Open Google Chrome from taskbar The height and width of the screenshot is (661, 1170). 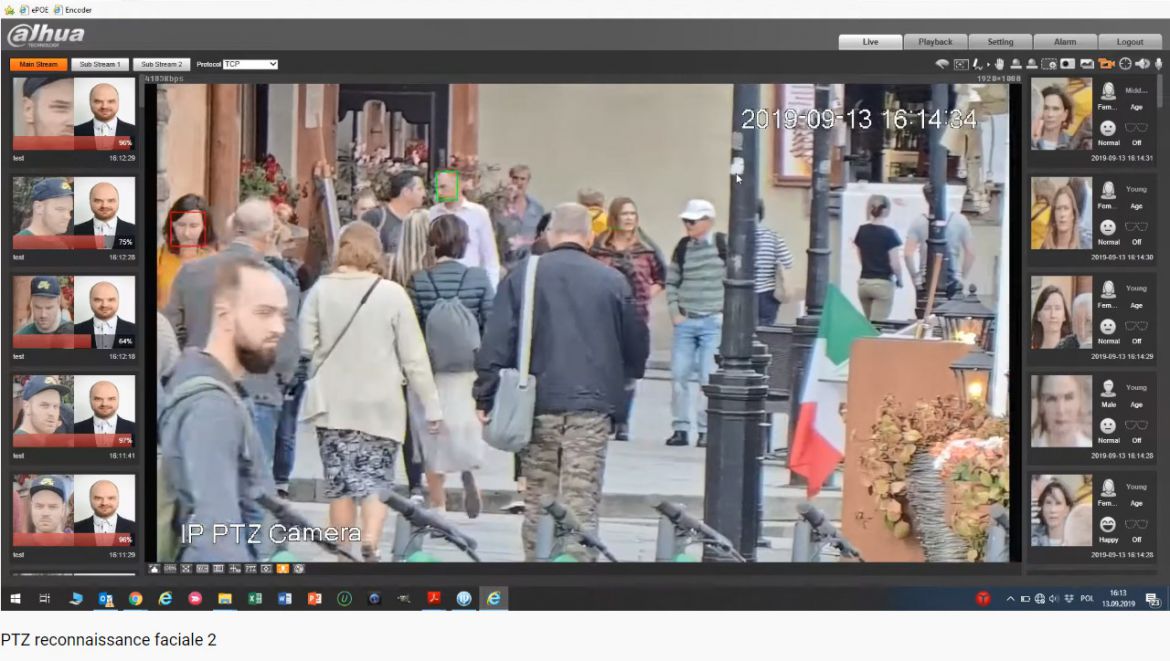pos(135,598)
